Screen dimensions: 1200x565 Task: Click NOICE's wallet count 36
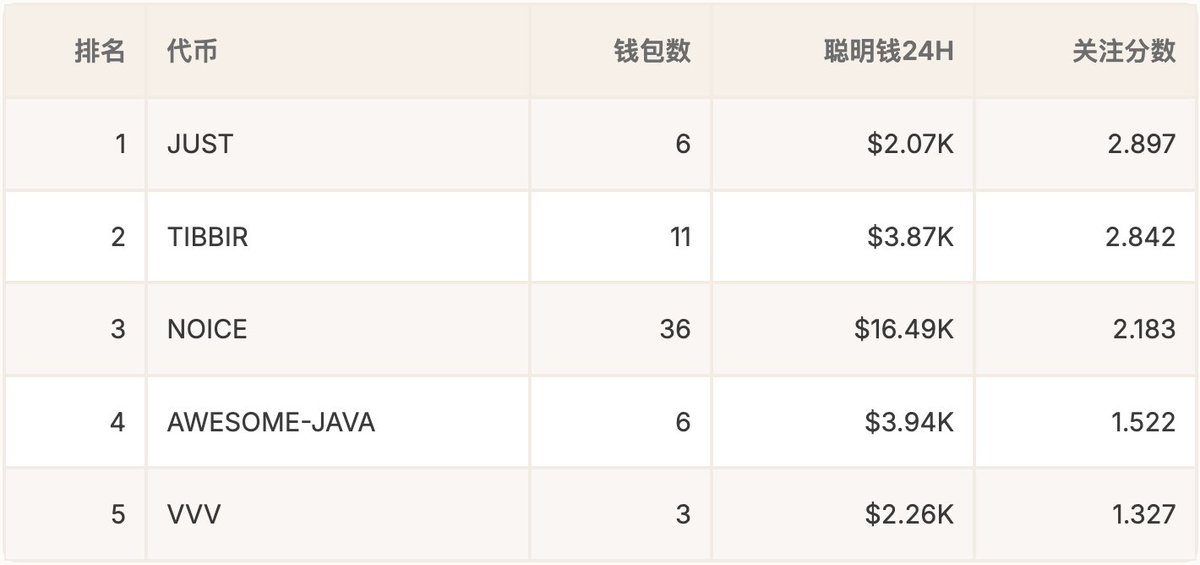point(675,329)
